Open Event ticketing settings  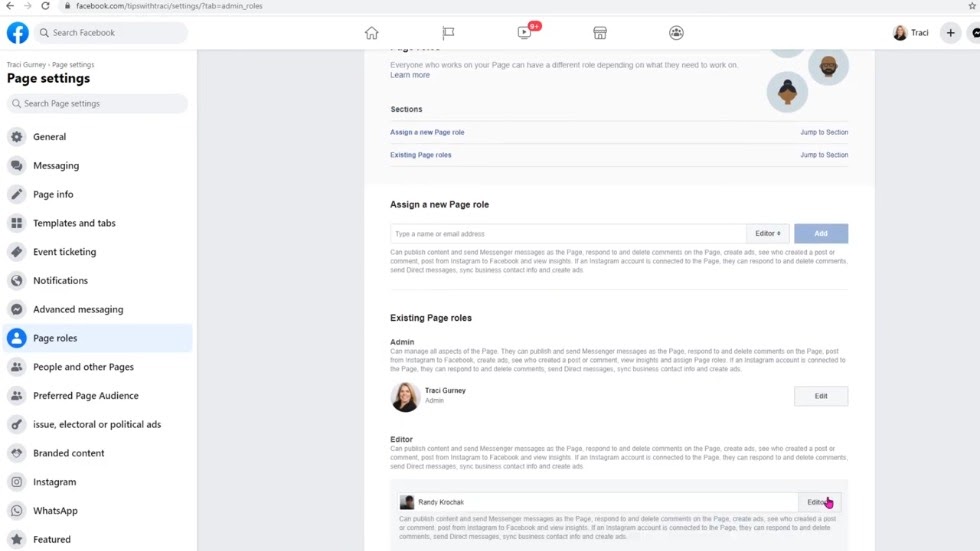[98, 252]
